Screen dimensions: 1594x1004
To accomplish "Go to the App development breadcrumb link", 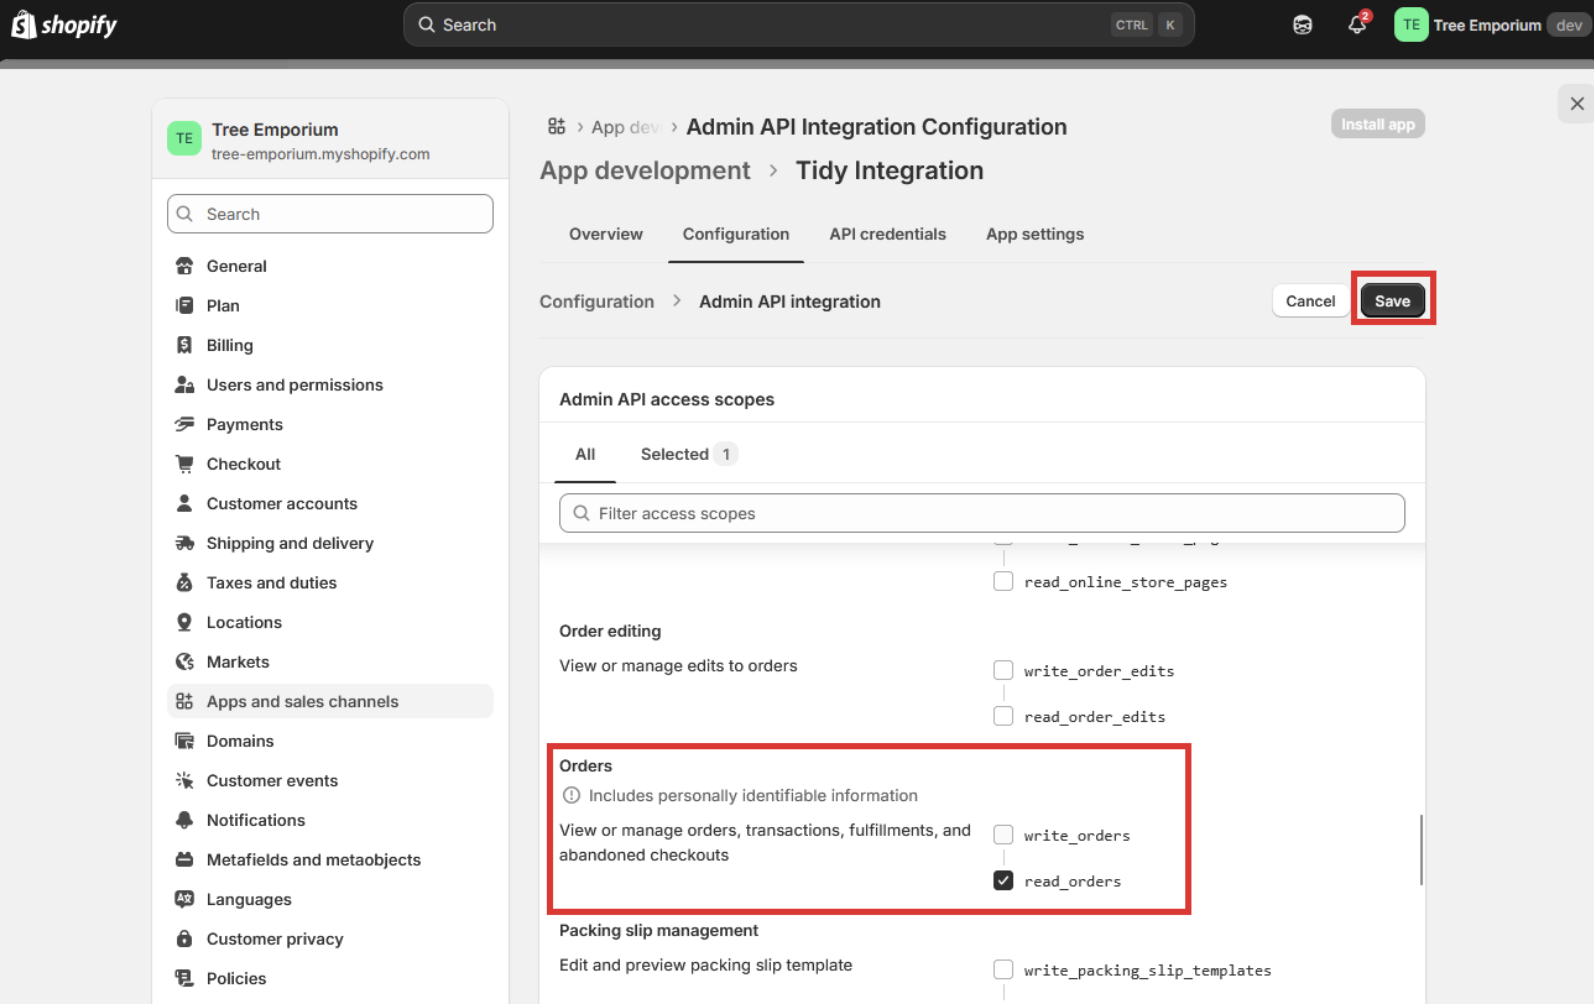I will pyautogui.click(x=645, y=171).
